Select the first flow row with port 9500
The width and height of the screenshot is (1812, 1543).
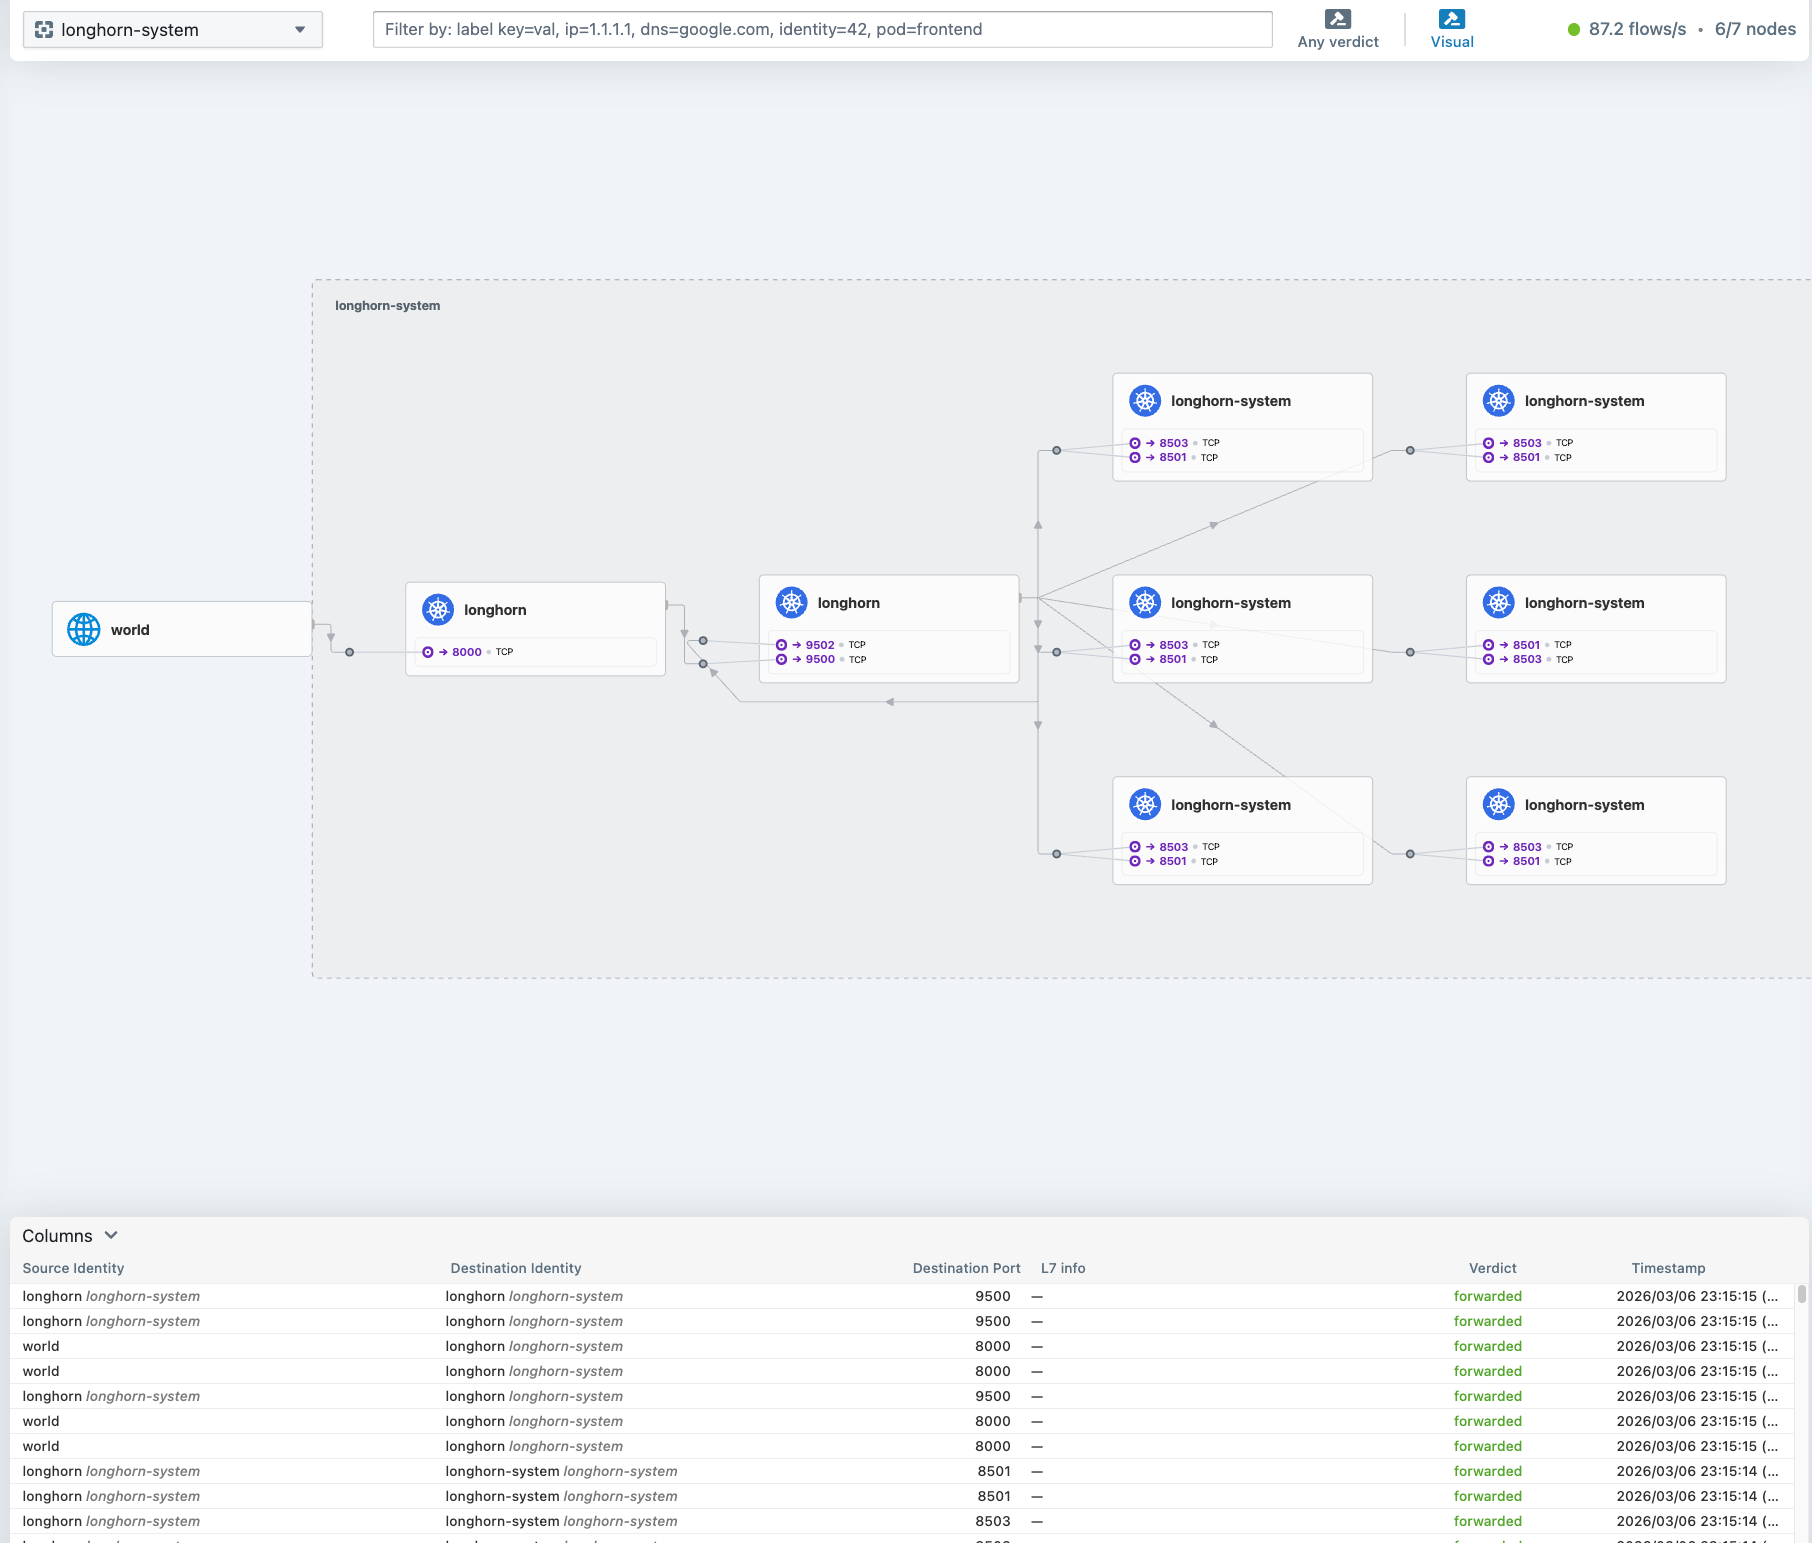[x=700, y=1296]
